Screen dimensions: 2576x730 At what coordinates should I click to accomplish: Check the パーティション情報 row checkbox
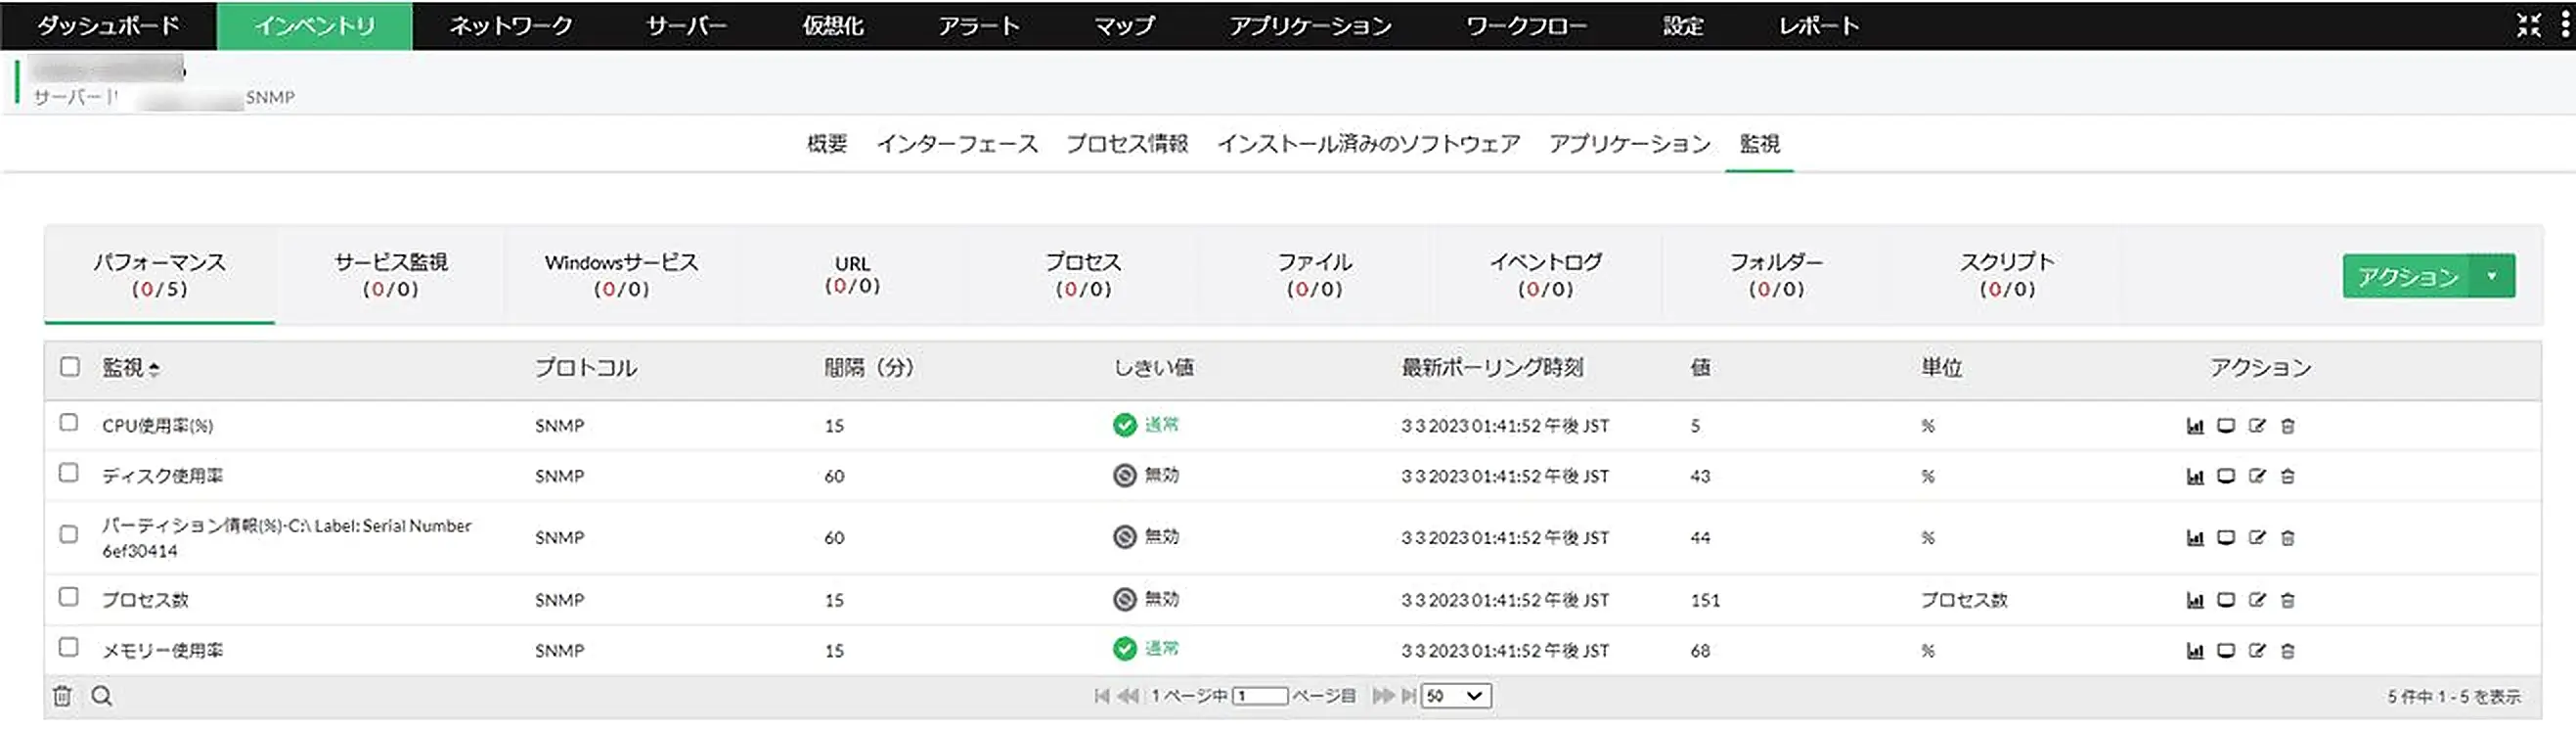pyautogui.click(x=68, y=534)
